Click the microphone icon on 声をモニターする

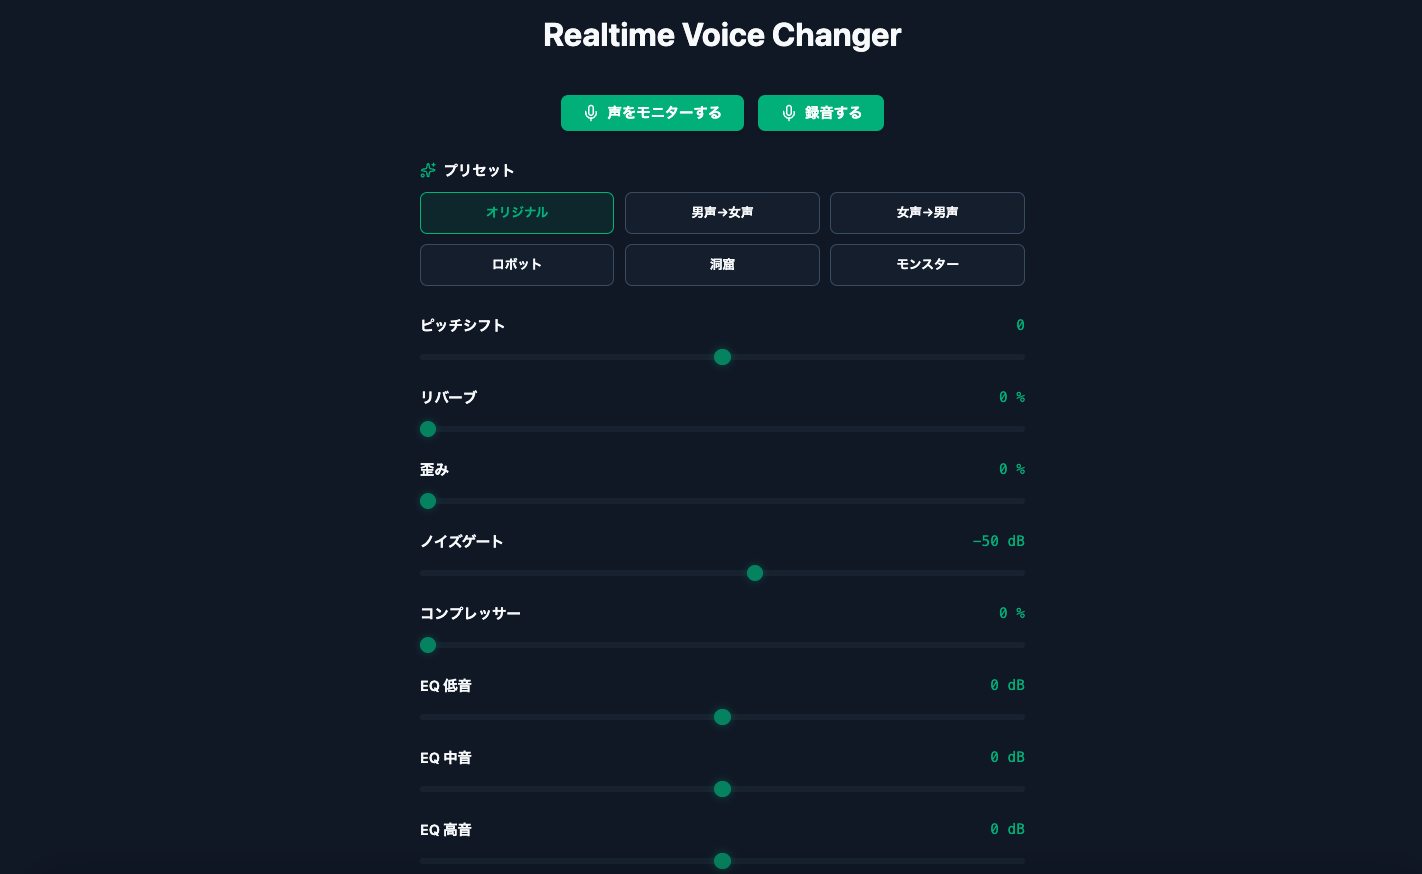point(591,113)
